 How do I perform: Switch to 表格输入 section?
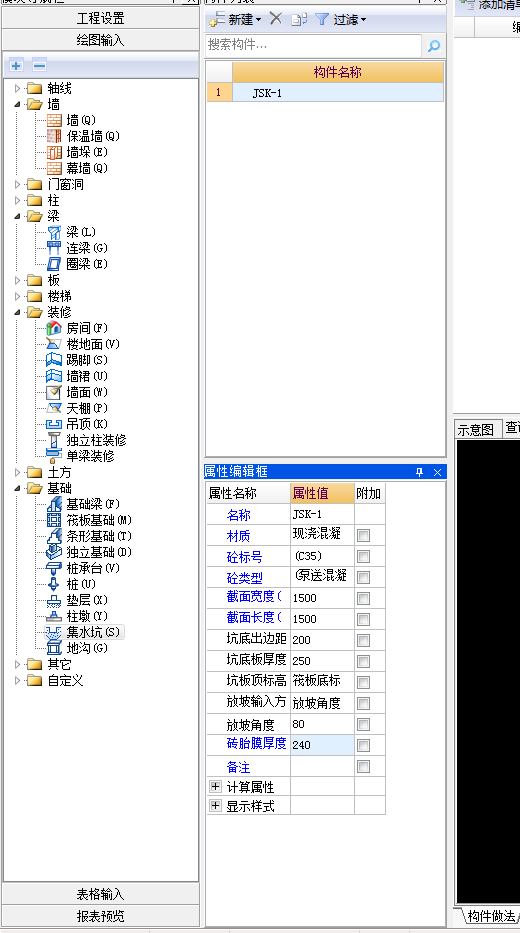click(x=101, y=894)
